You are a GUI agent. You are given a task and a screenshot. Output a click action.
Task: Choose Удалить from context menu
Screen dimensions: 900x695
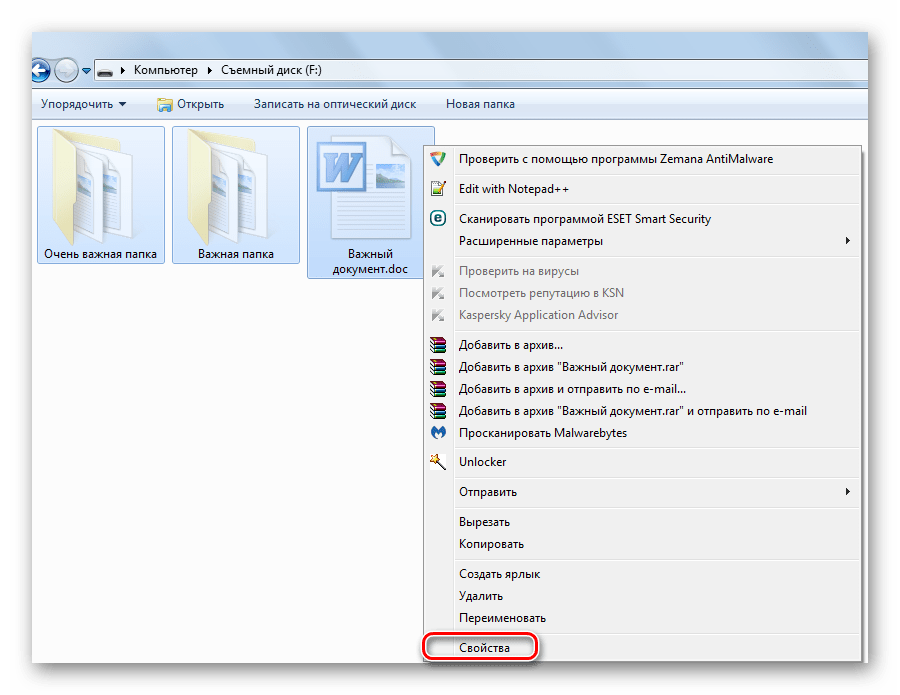pyautogui.click(x=642, y=596)
